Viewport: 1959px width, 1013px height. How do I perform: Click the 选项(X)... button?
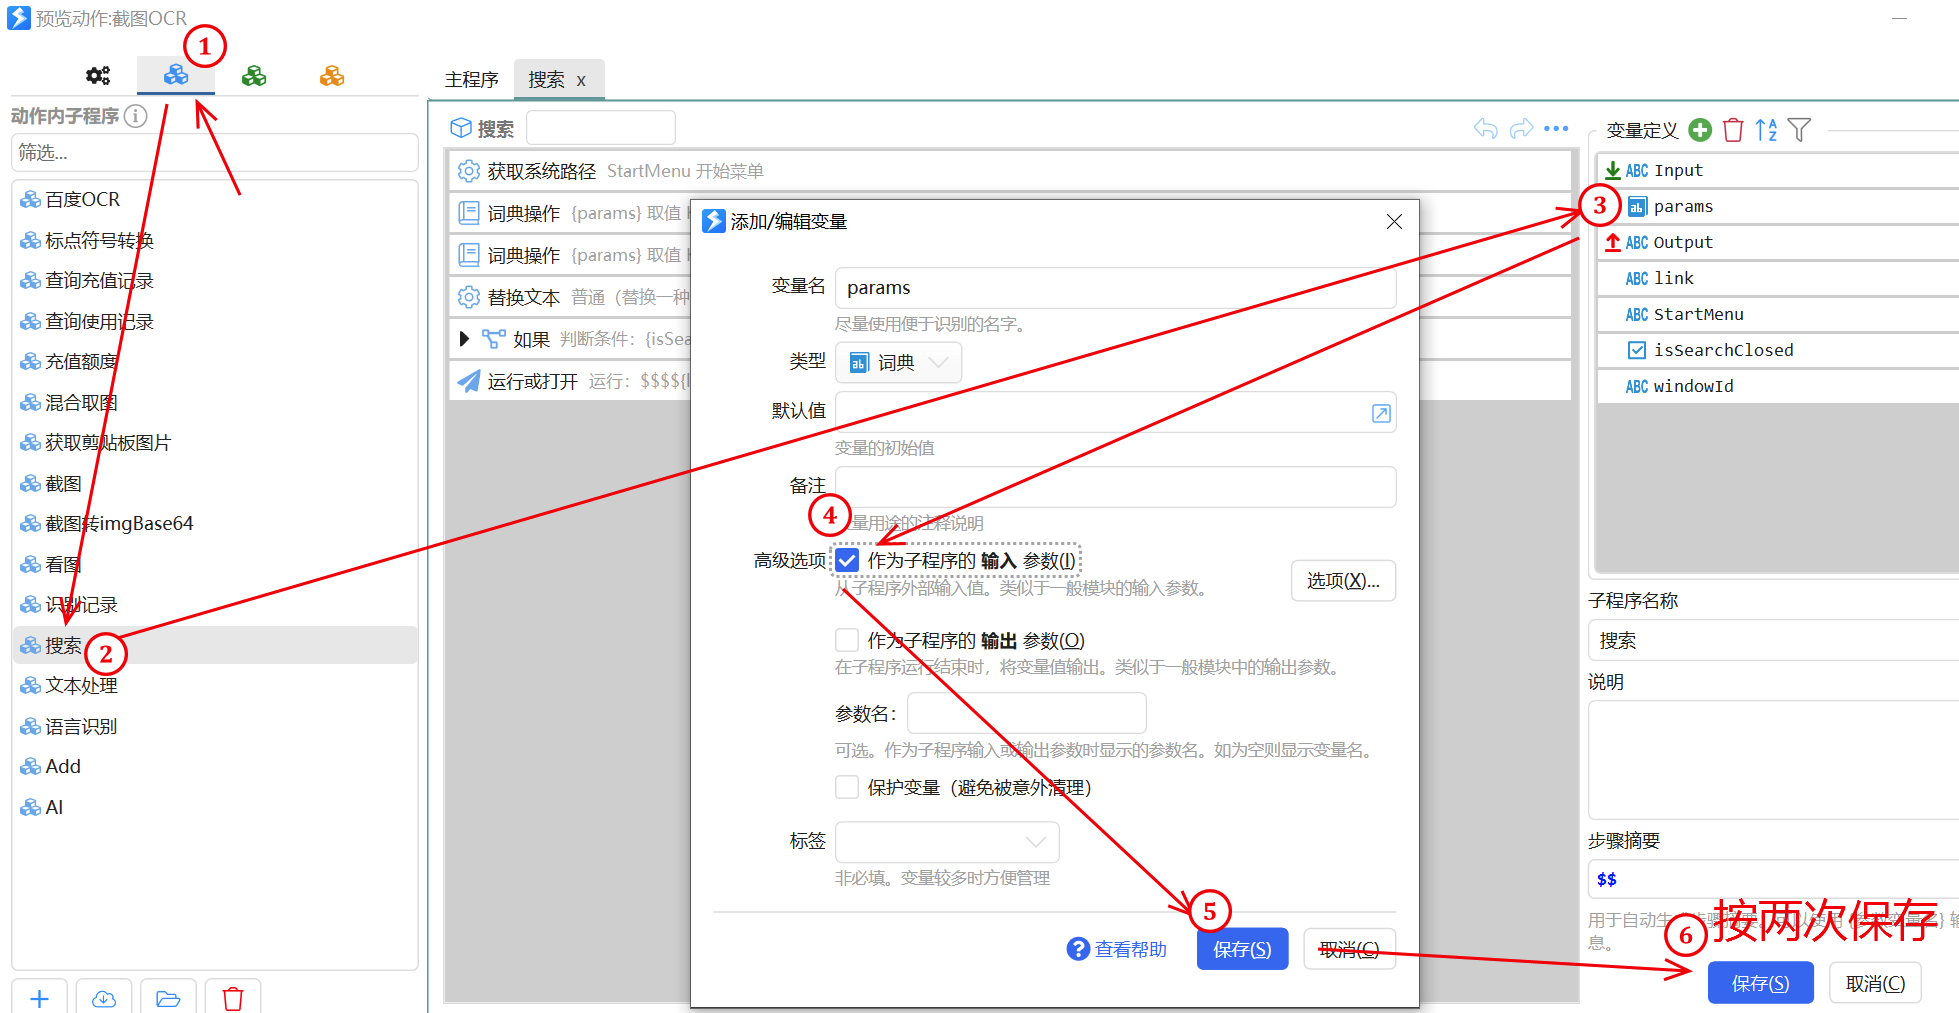1343,581
